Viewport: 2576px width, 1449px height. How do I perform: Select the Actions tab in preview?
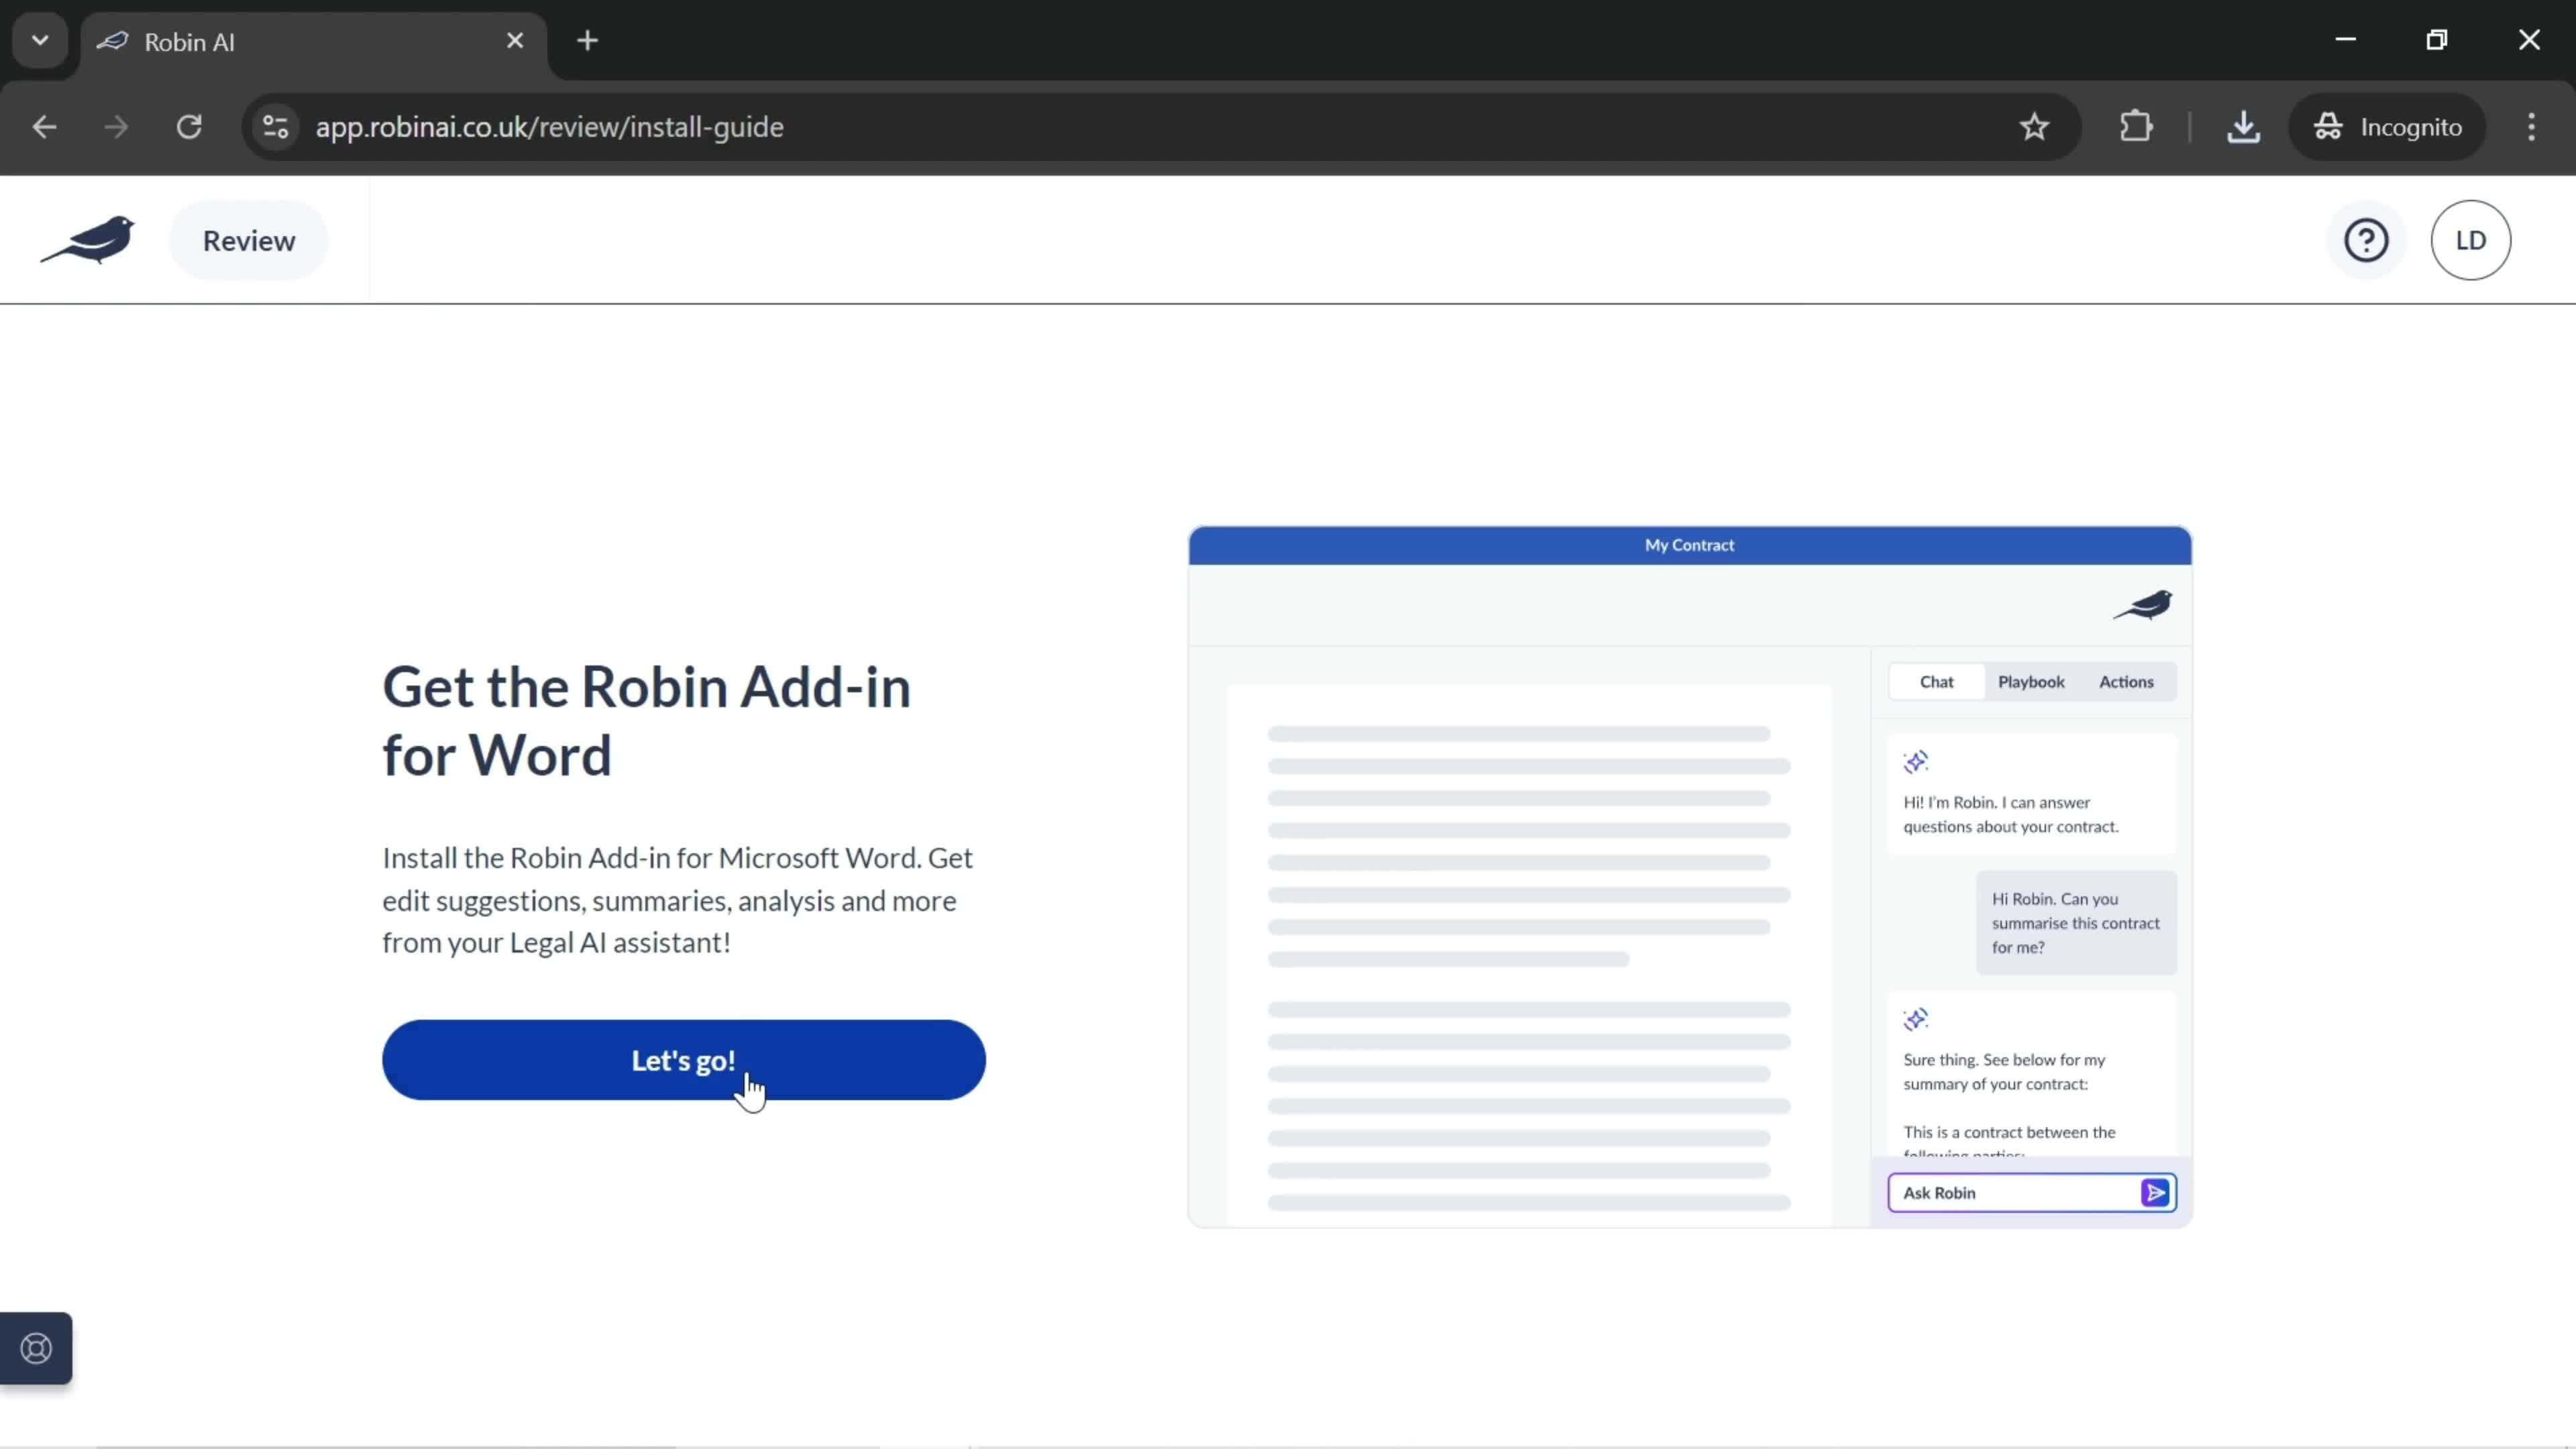2126,682
